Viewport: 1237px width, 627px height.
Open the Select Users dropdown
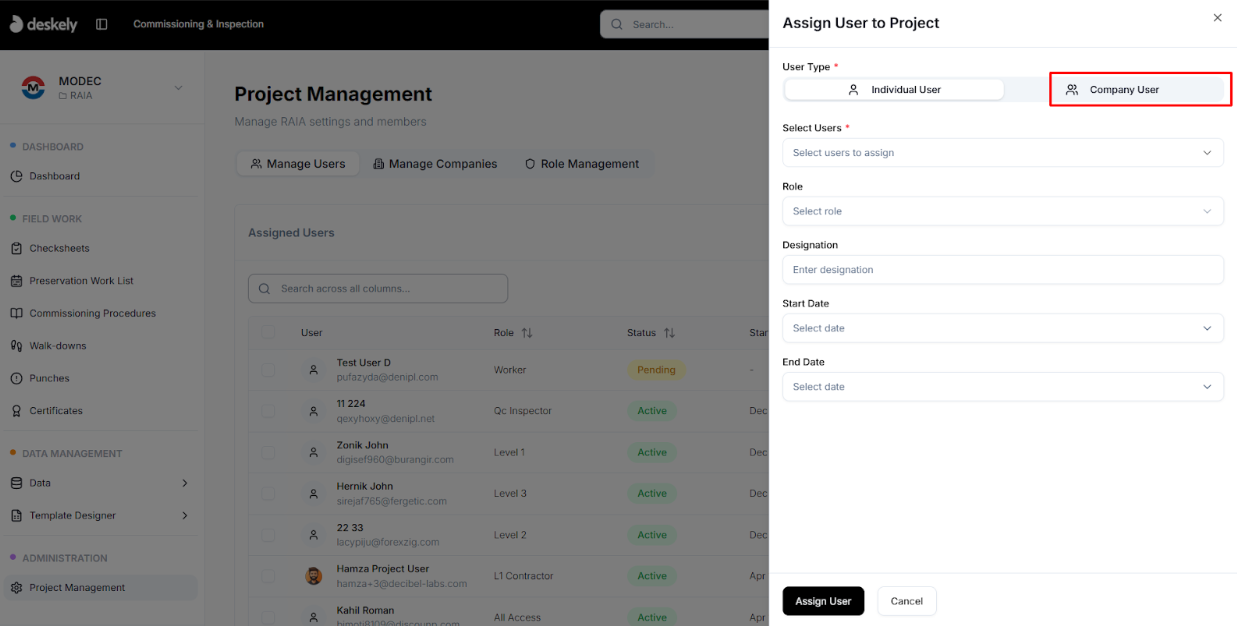pyautogui.click(x=1002, y=152)
